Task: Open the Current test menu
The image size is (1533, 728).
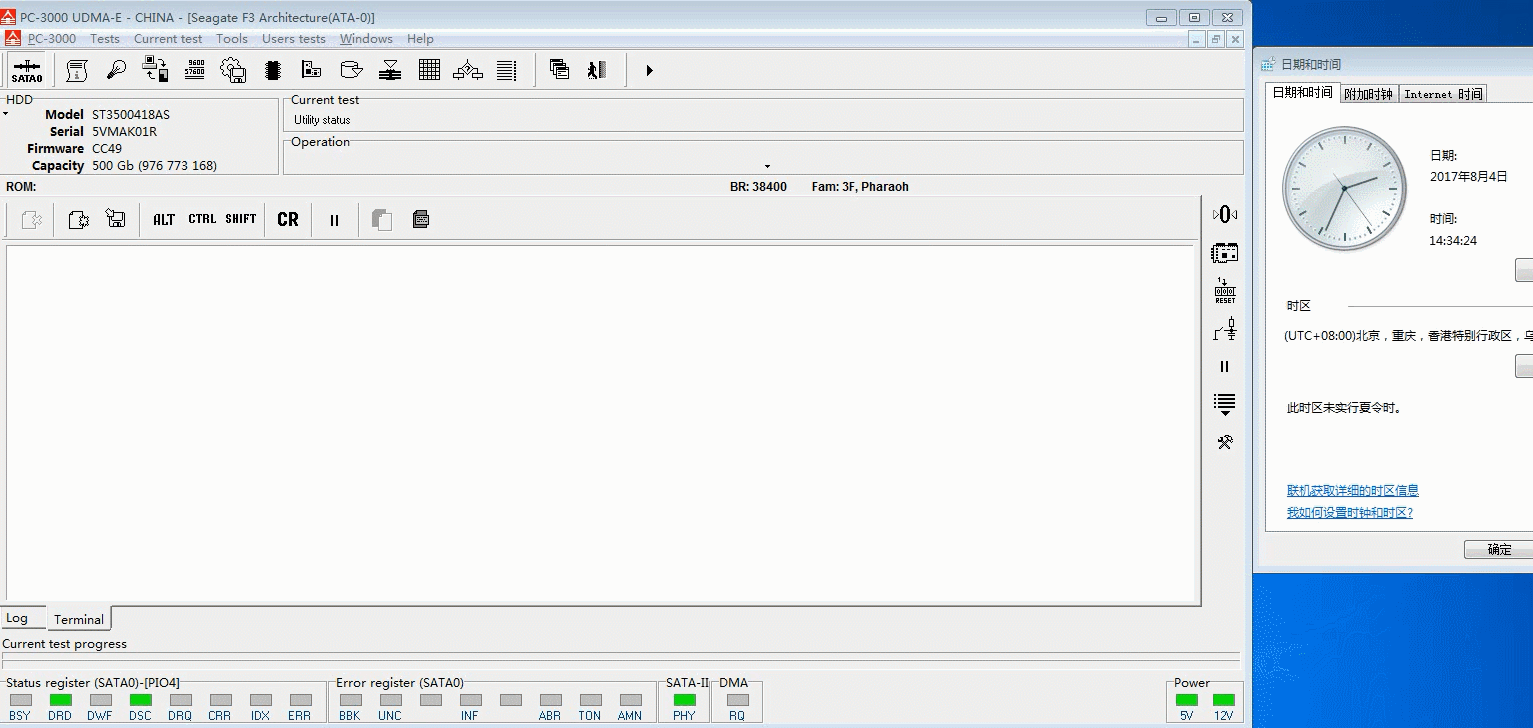Action: 168,39
